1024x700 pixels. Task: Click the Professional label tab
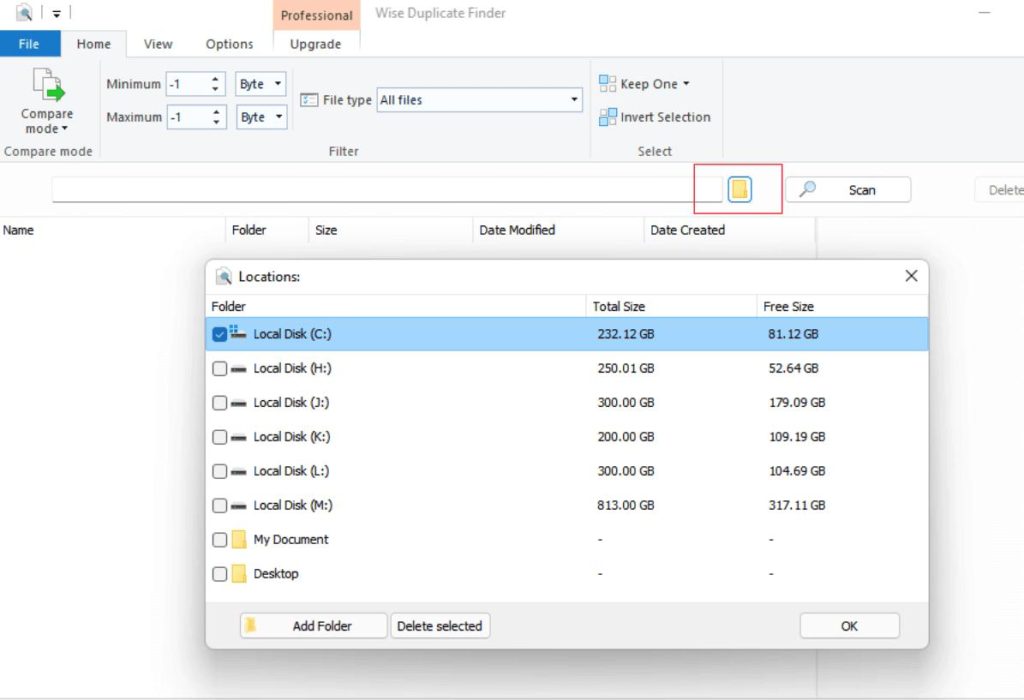tap(317, 15)
